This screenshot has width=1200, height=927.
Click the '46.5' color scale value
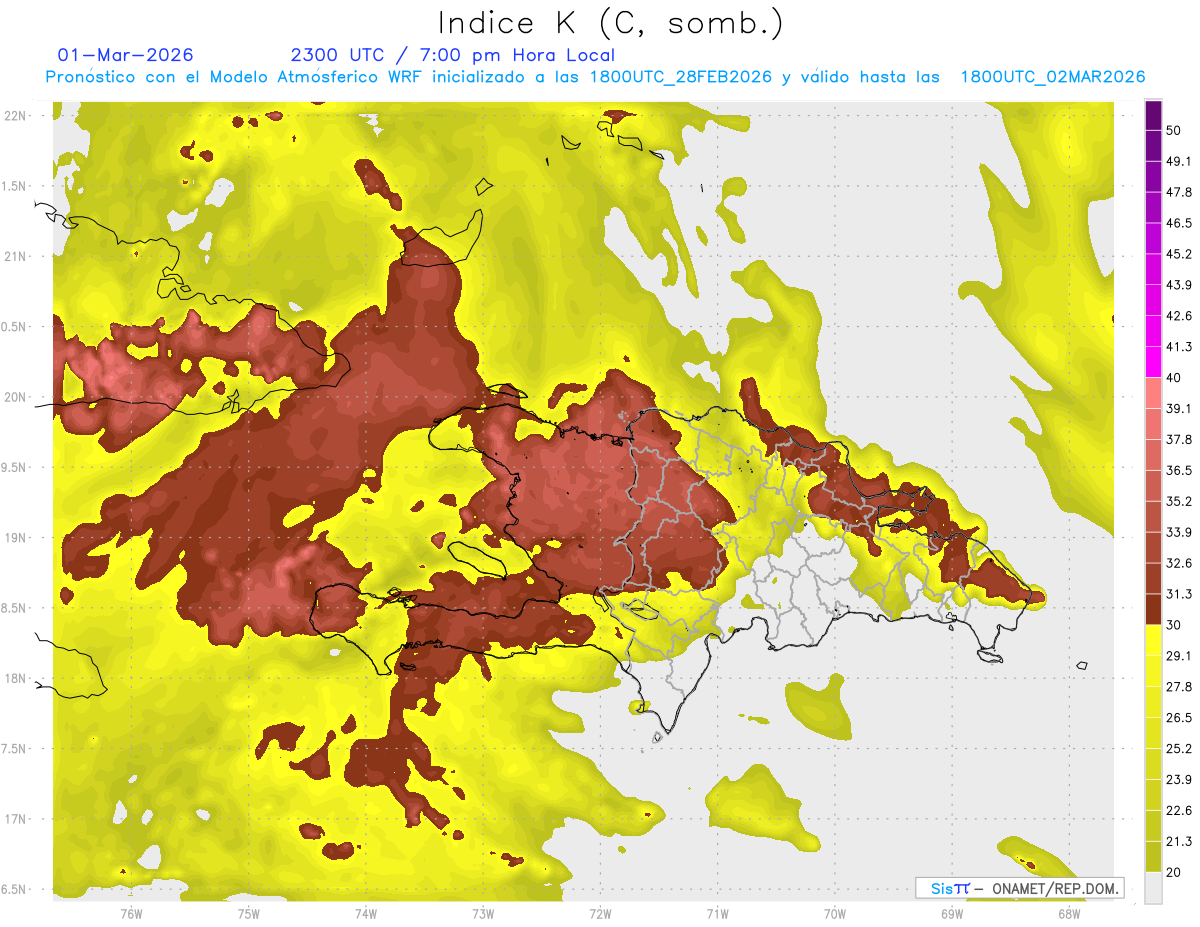tap(1179, 224)
